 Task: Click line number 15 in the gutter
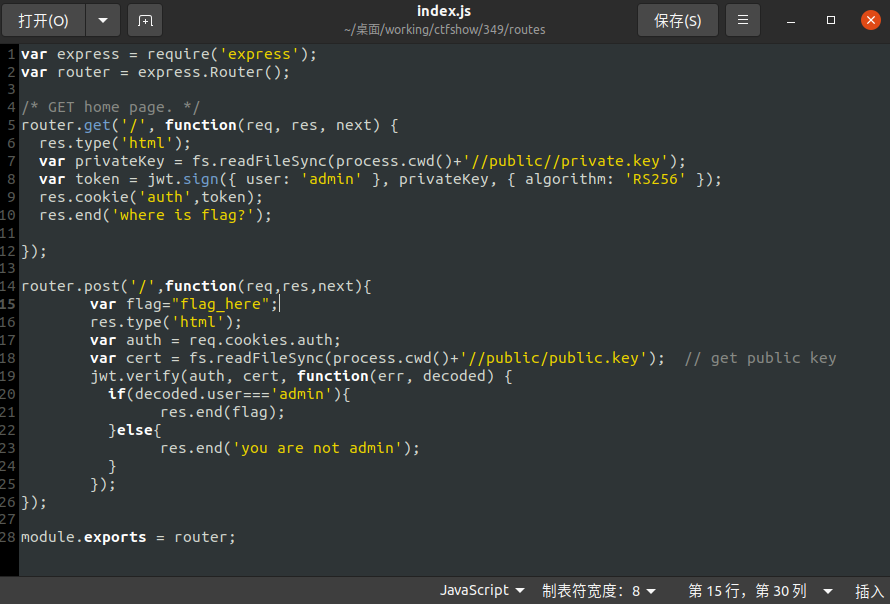tap(8, 304)
